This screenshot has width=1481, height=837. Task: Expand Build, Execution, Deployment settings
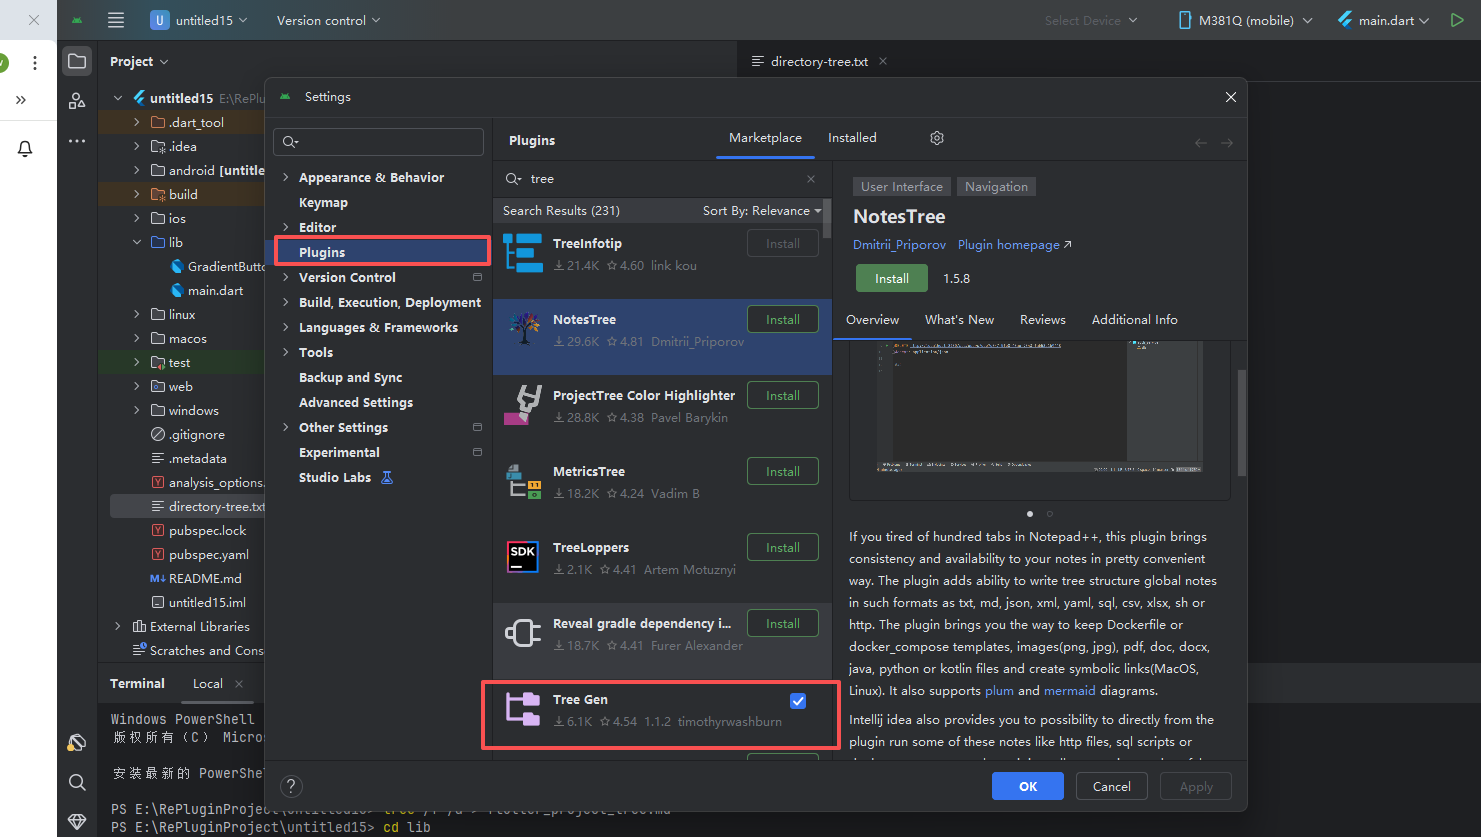pos(286,302)
